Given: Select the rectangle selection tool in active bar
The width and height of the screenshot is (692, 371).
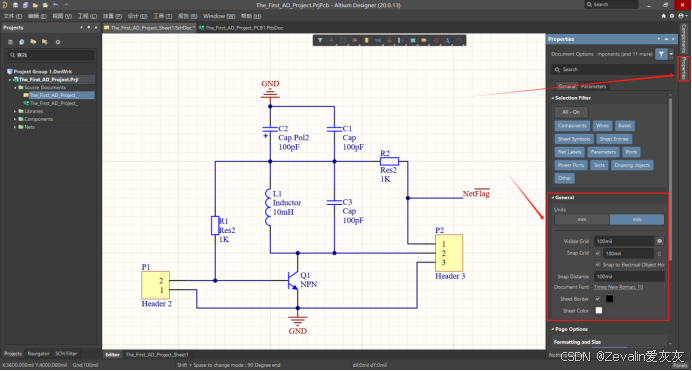Looking at the screenshot, I should pos(343,40).
